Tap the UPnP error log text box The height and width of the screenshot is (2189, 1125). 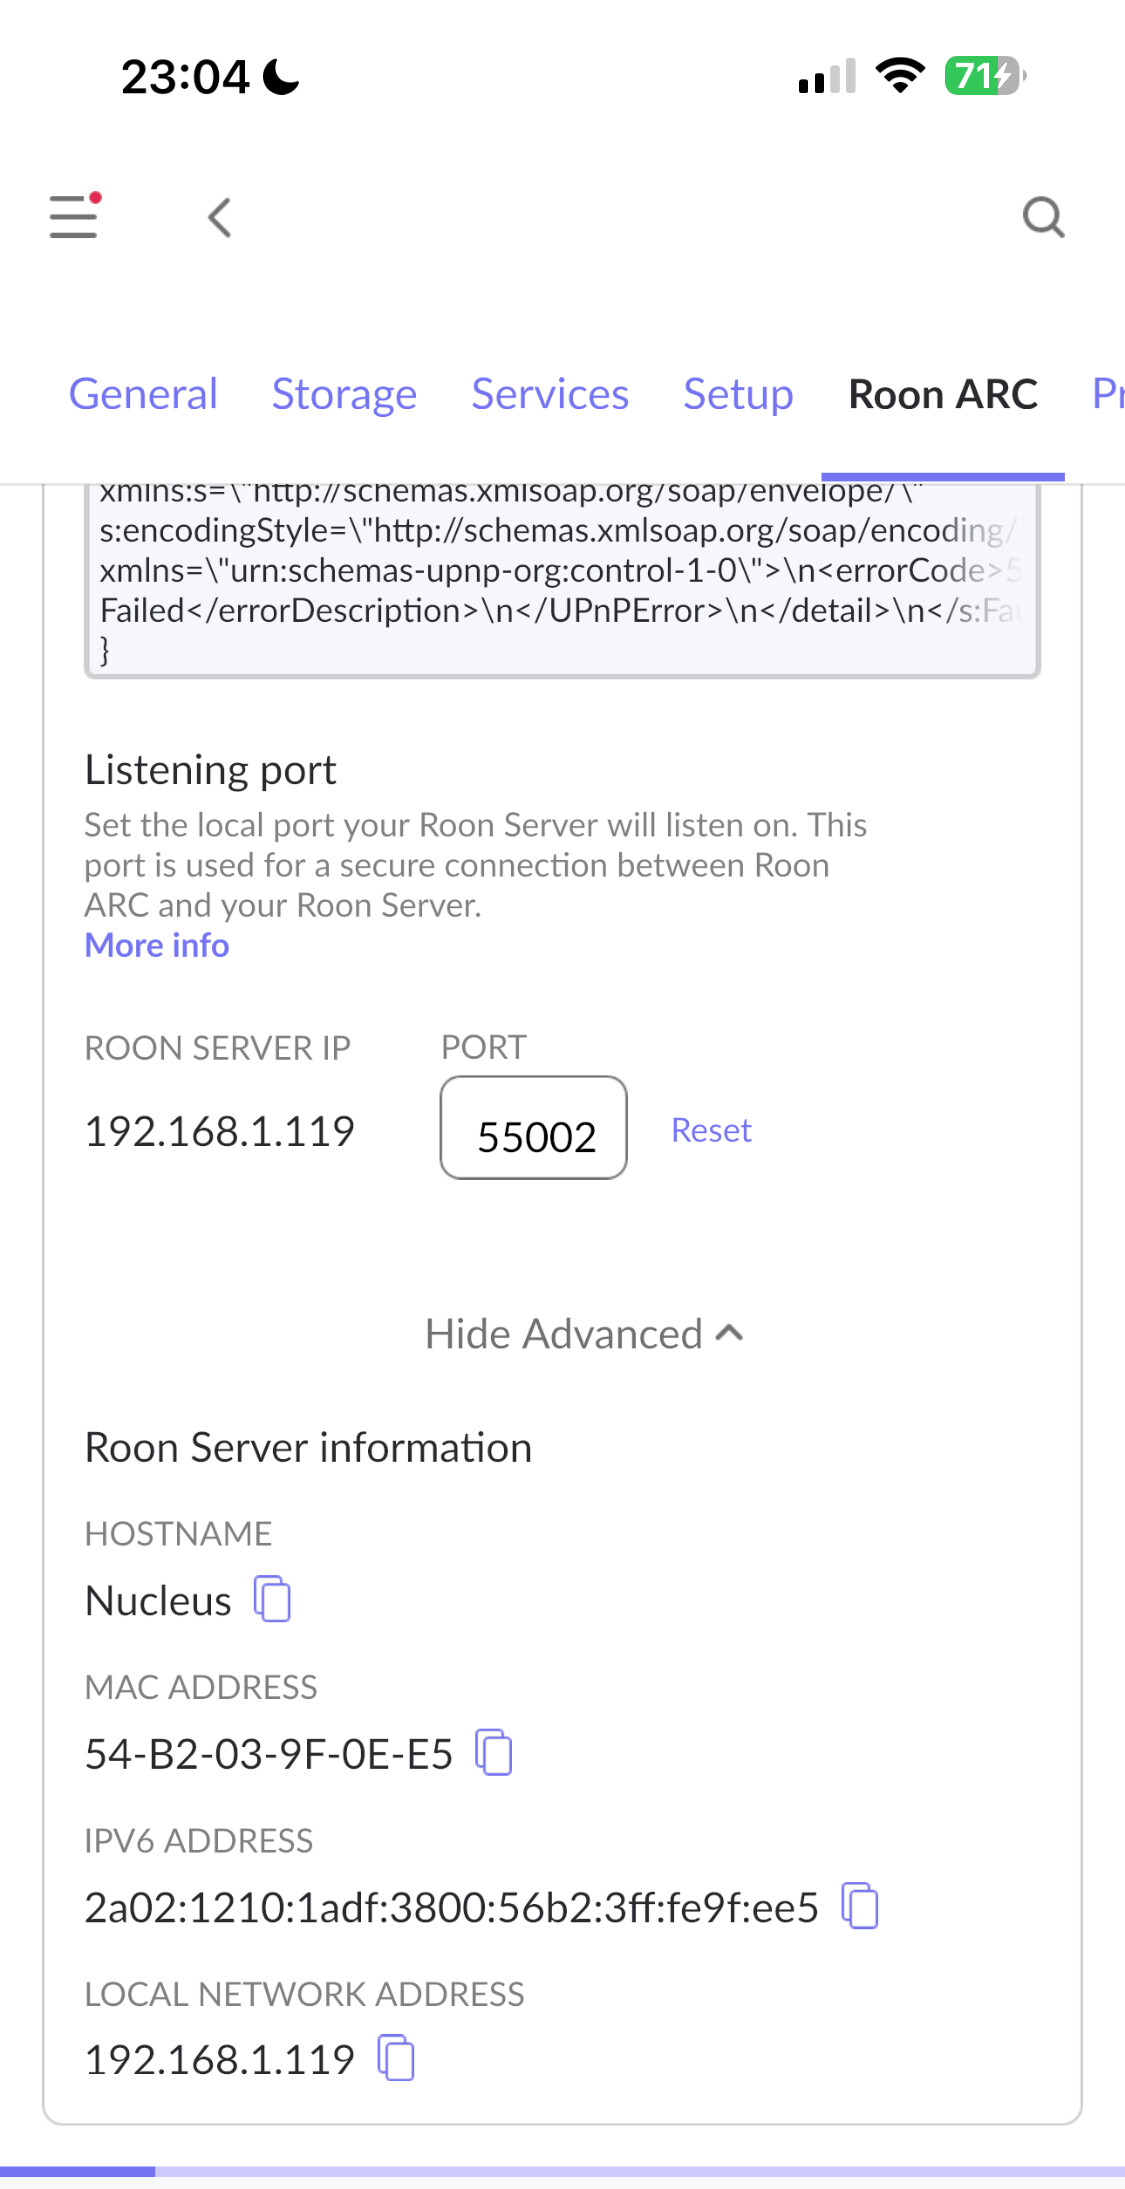pos(562,580)
